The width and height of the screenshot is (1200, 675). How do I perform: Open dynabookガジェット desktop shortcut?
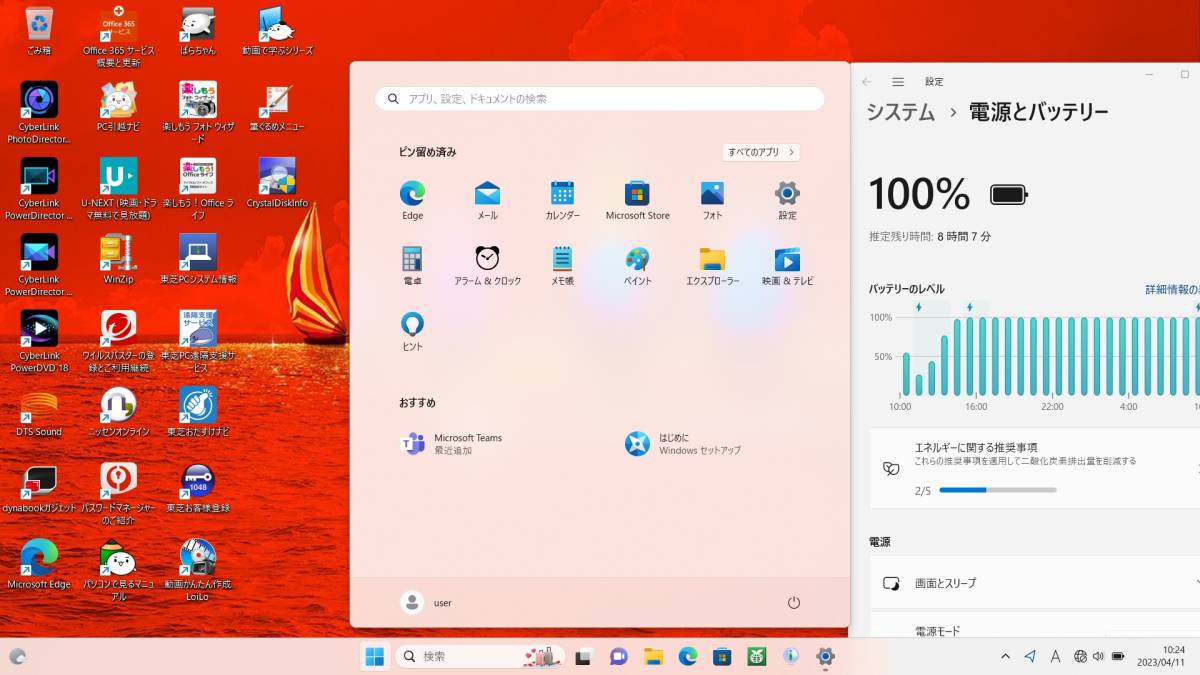[38, 487]
